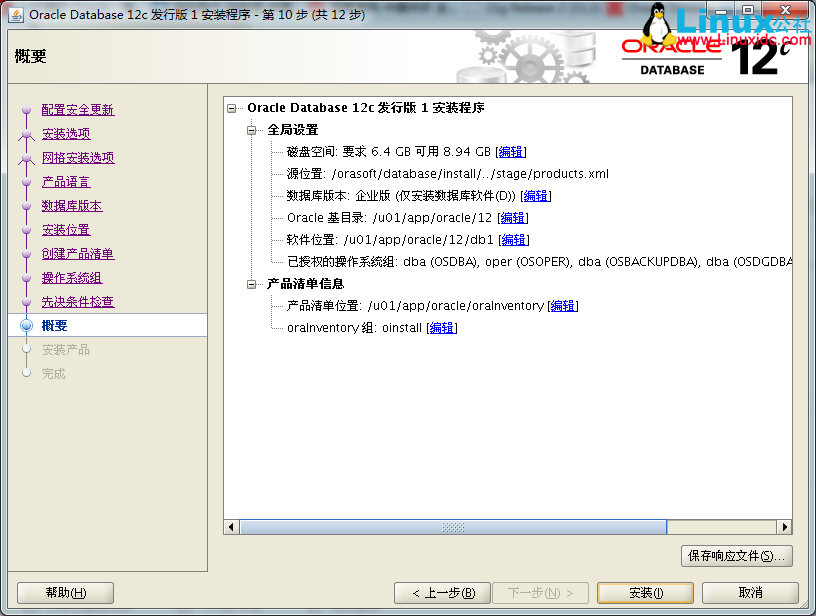This screenshot has width=816, height=616.
Task: Edit the 磁盘空间 setting via 编辑 link
Action: click(x=509, y=152)
